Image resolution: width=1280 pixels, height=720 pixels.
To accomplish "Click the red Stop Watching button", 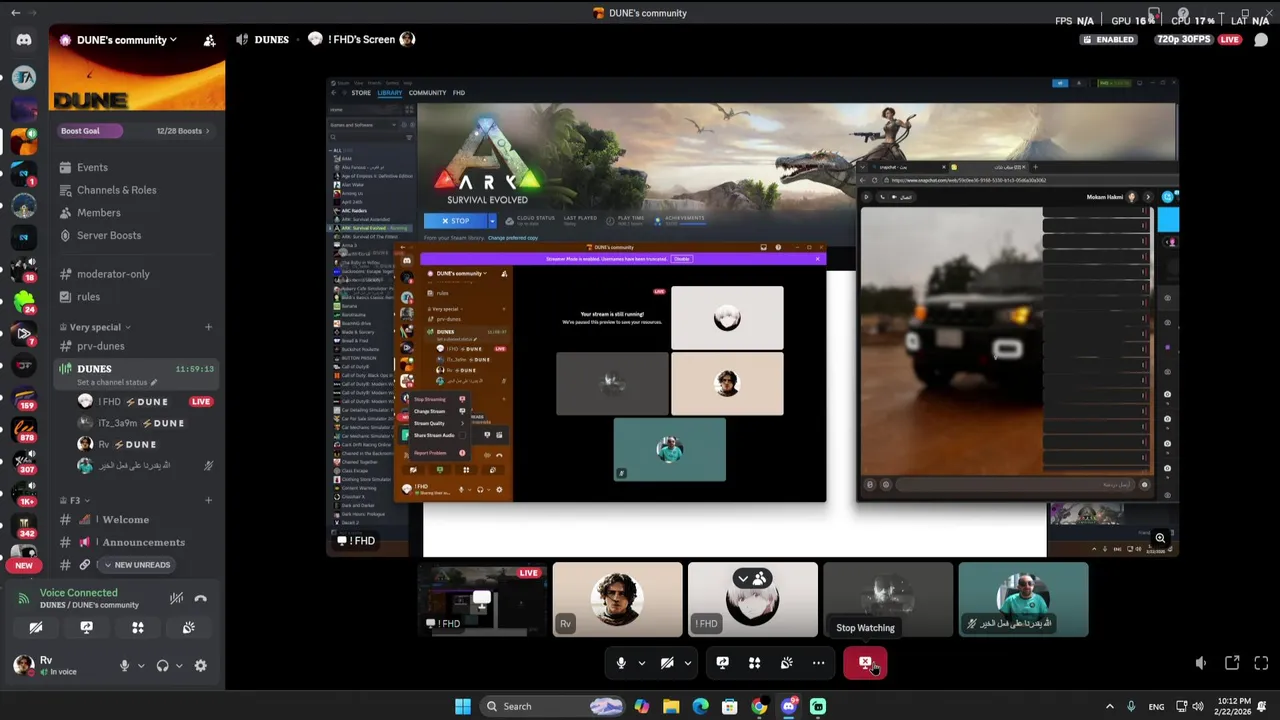I will tap(865, 663).
